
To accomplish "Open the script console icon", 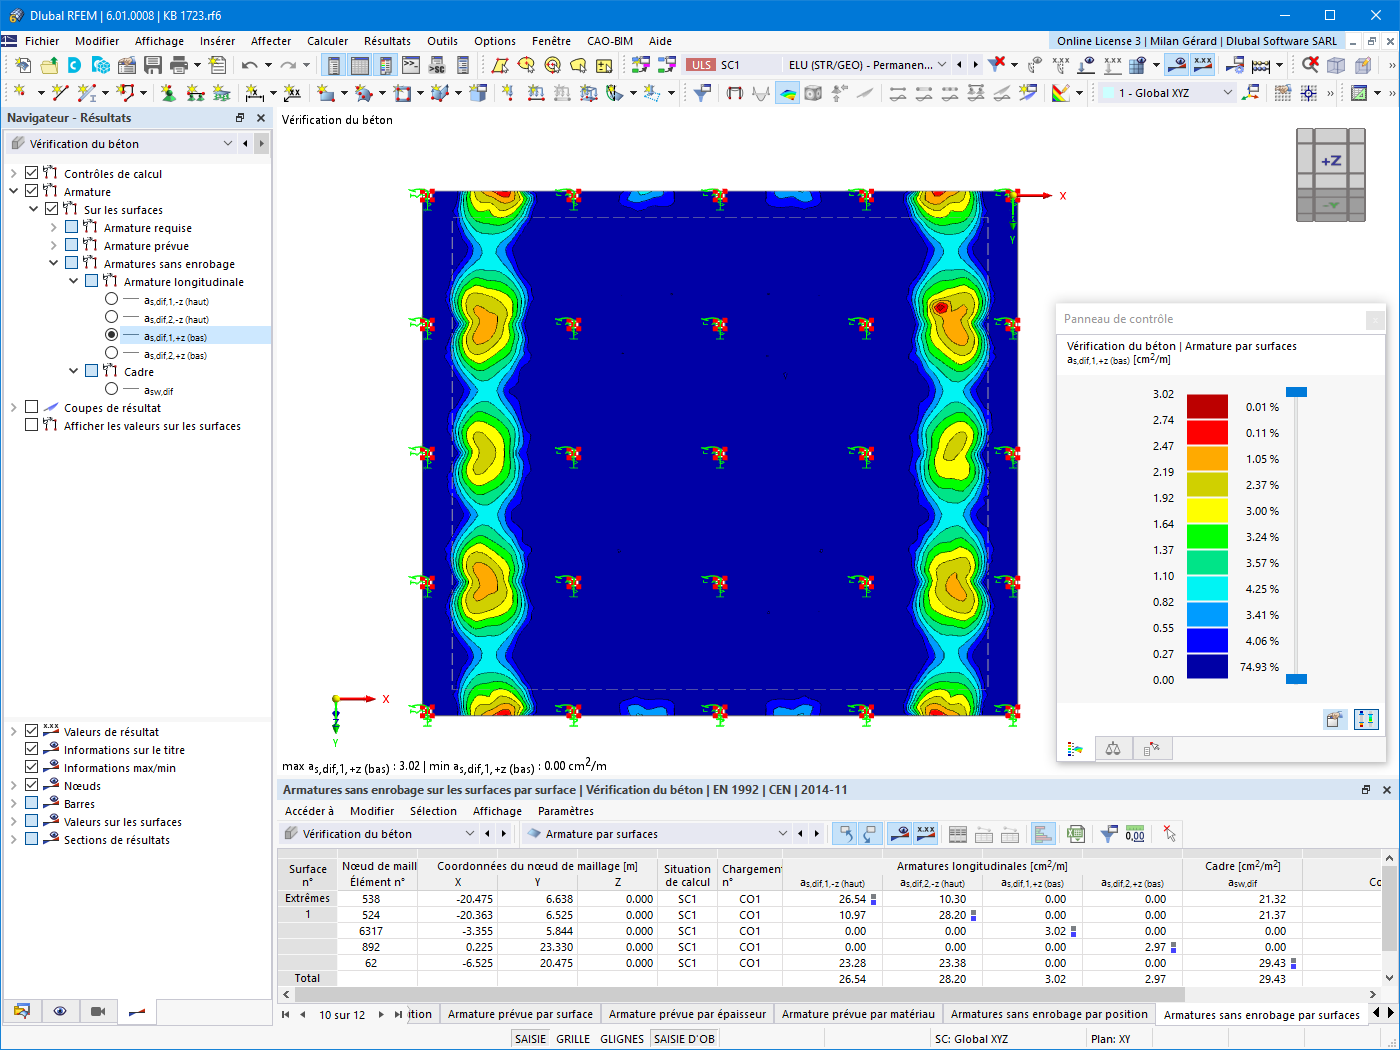I will [411, 65].
